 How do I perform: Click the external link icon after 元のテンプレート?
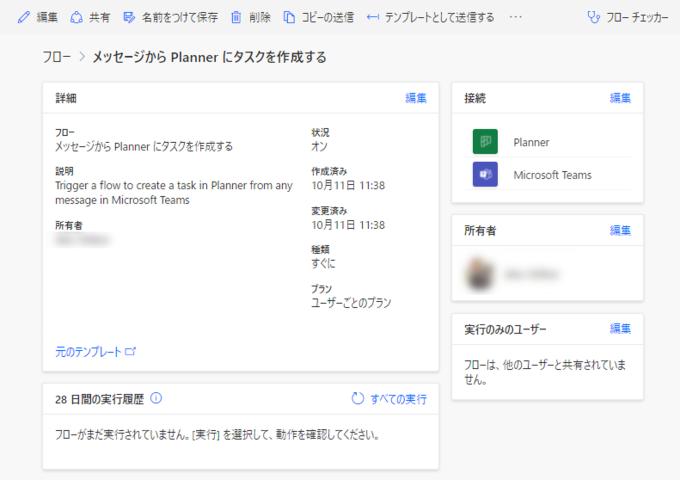pos(131,351)
